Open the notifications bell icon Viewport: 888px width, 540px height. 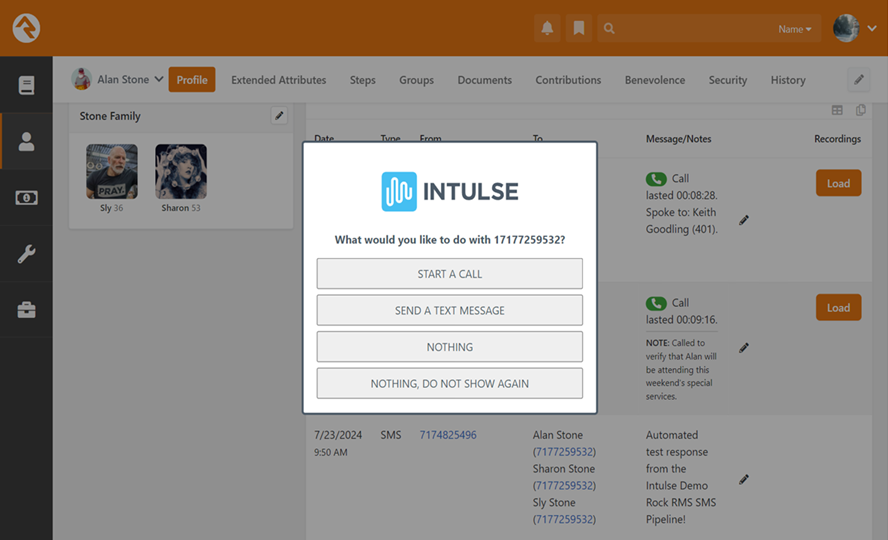(547, 28)
